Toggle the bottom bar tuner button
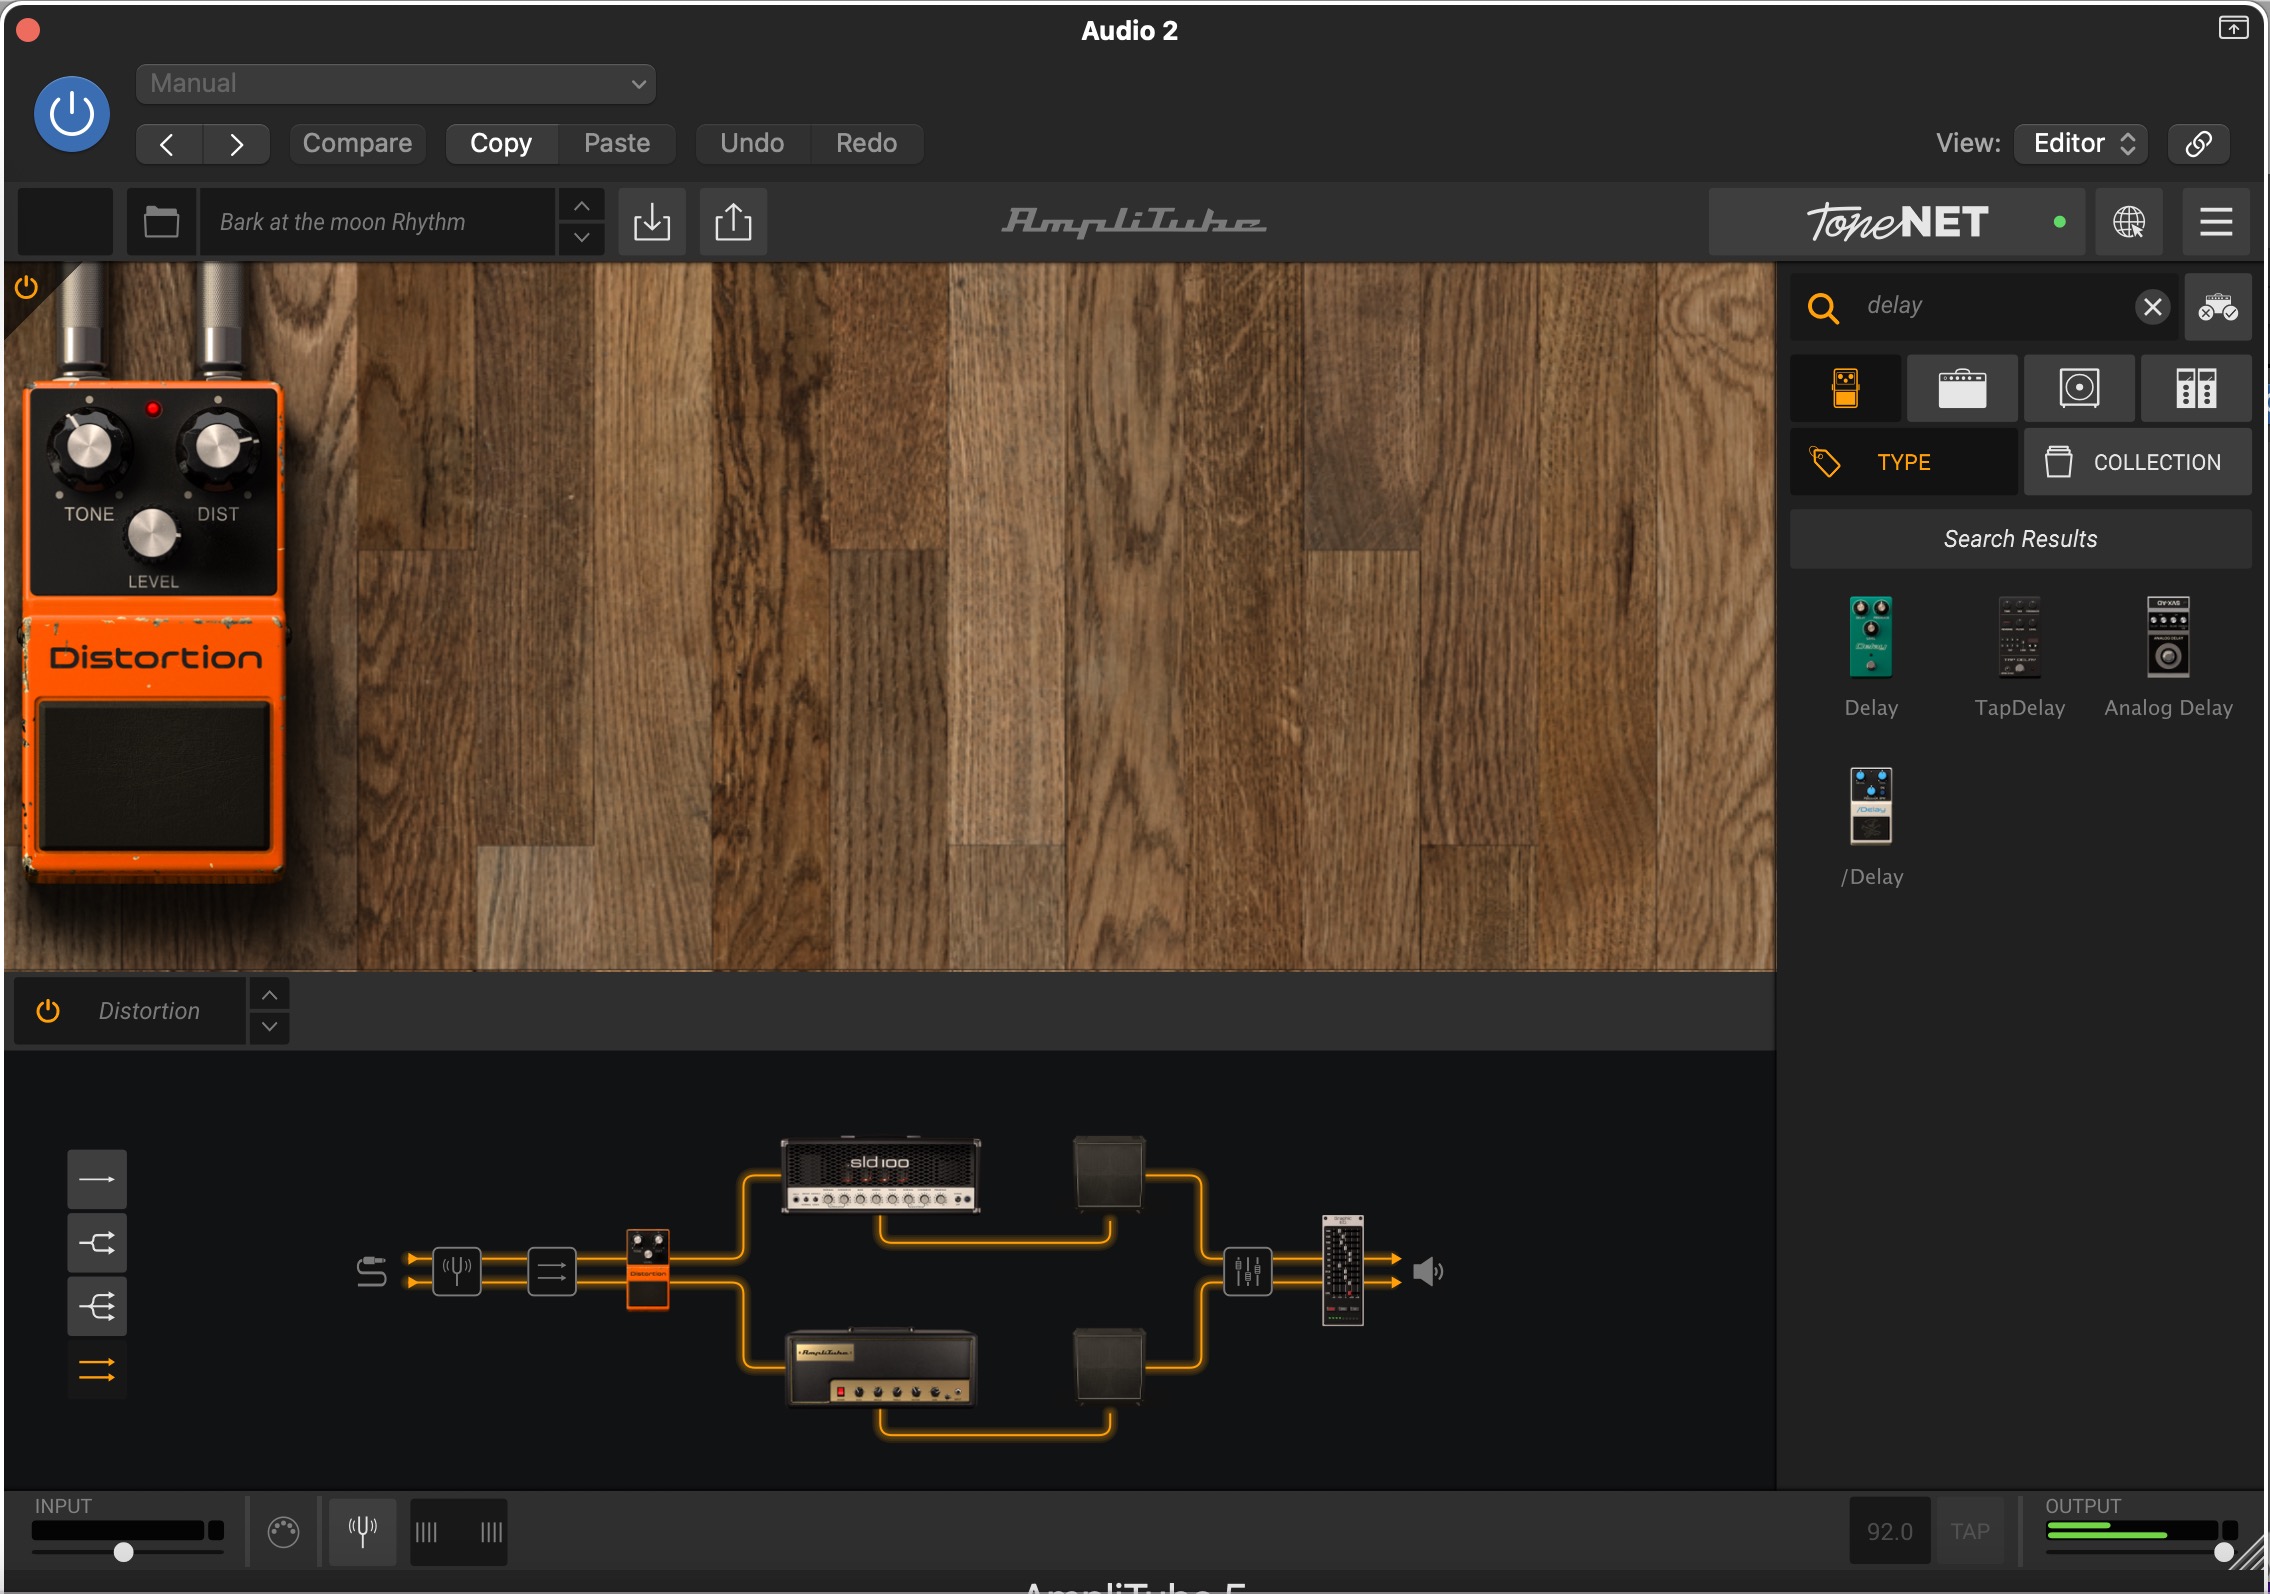Image resolution: width=2270 pixels, height=1594 pixels. tap(362, 1531)
